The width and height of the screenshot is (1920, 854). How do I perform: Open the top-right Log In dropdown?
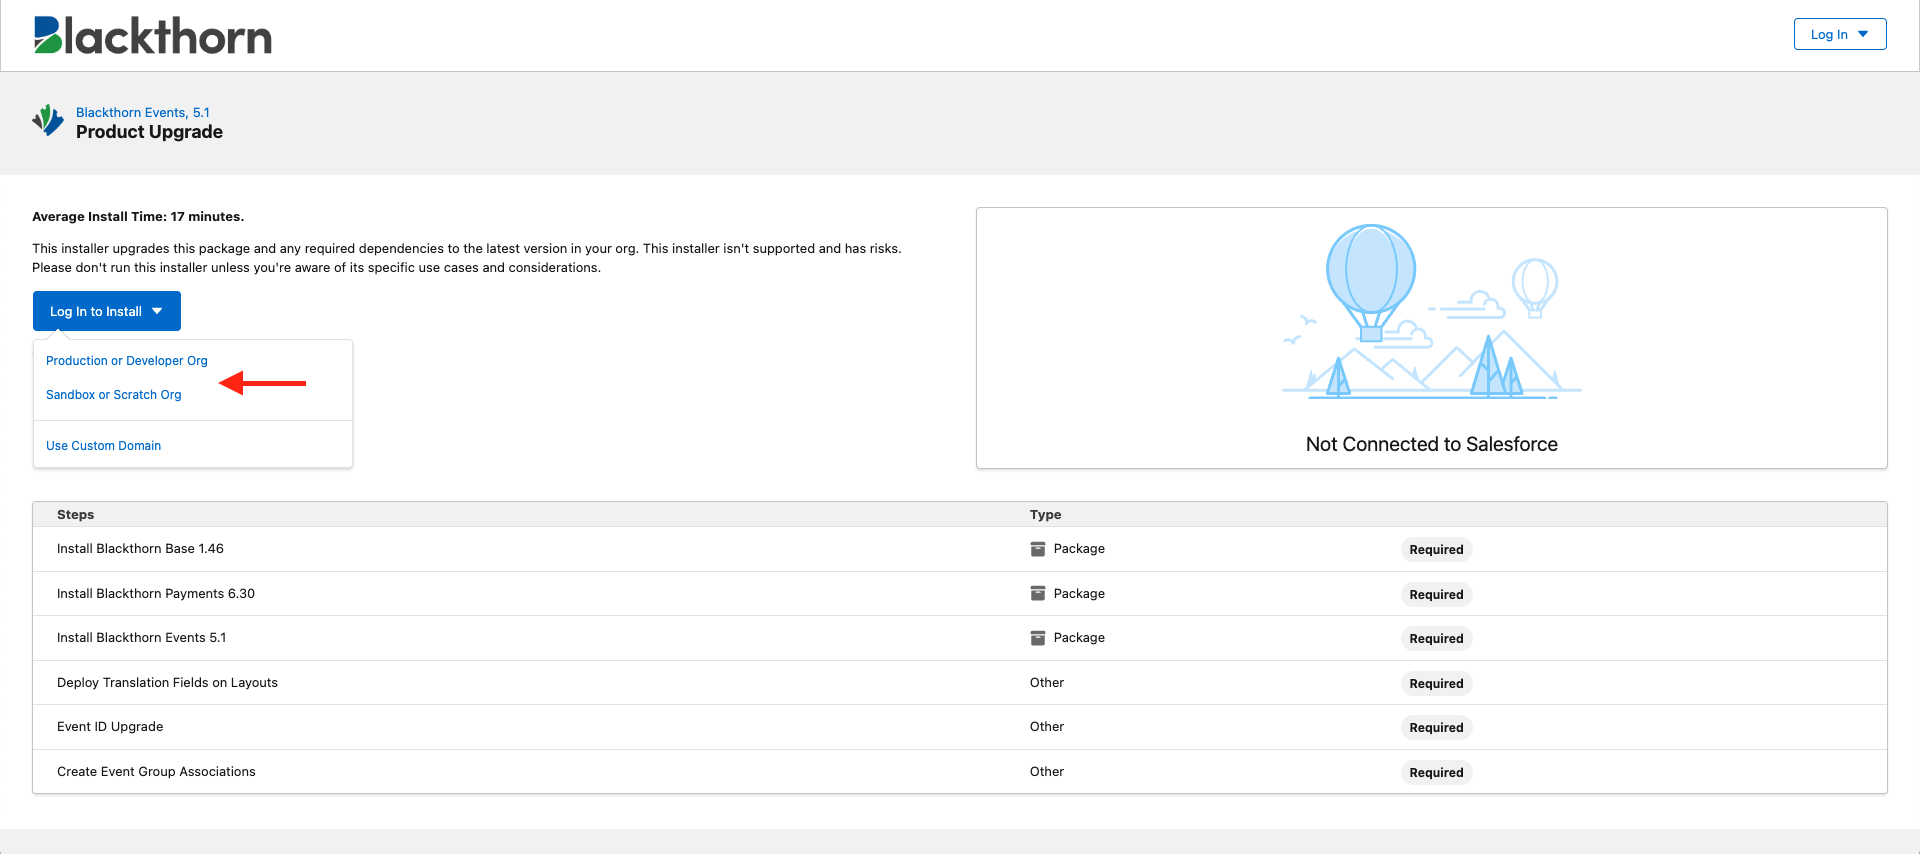coord(1840,34)
